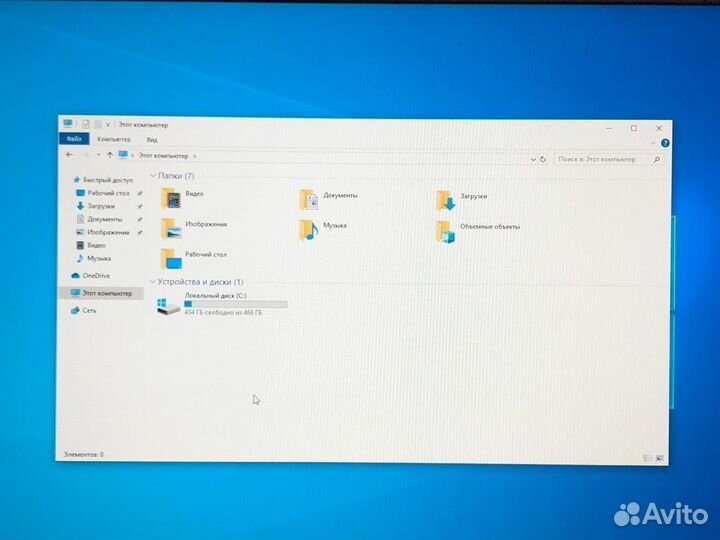
Task: Collapse the Папки (7) group
Action: 152,175
